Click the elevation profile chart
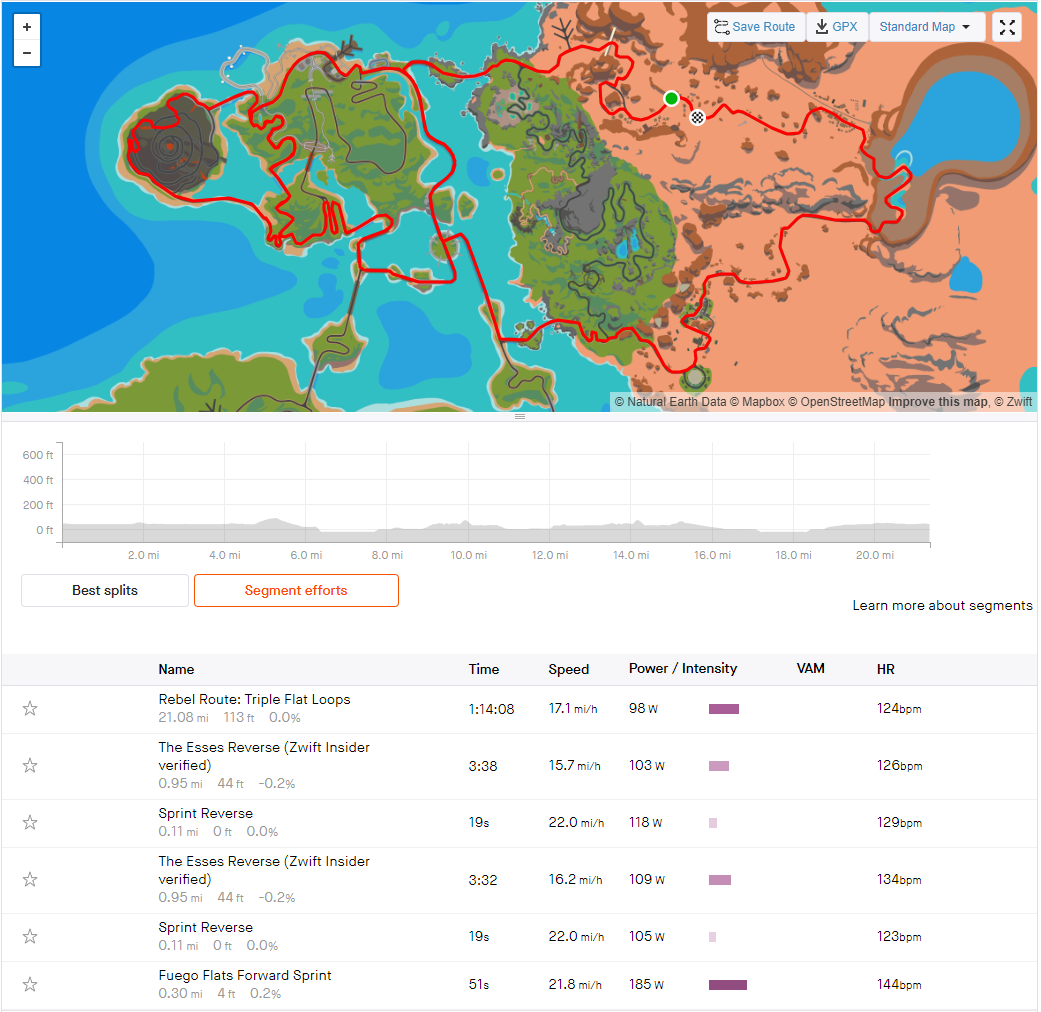Image resolution: width=1041 pixels, height=1012 pixels. (x=496, y=493)
